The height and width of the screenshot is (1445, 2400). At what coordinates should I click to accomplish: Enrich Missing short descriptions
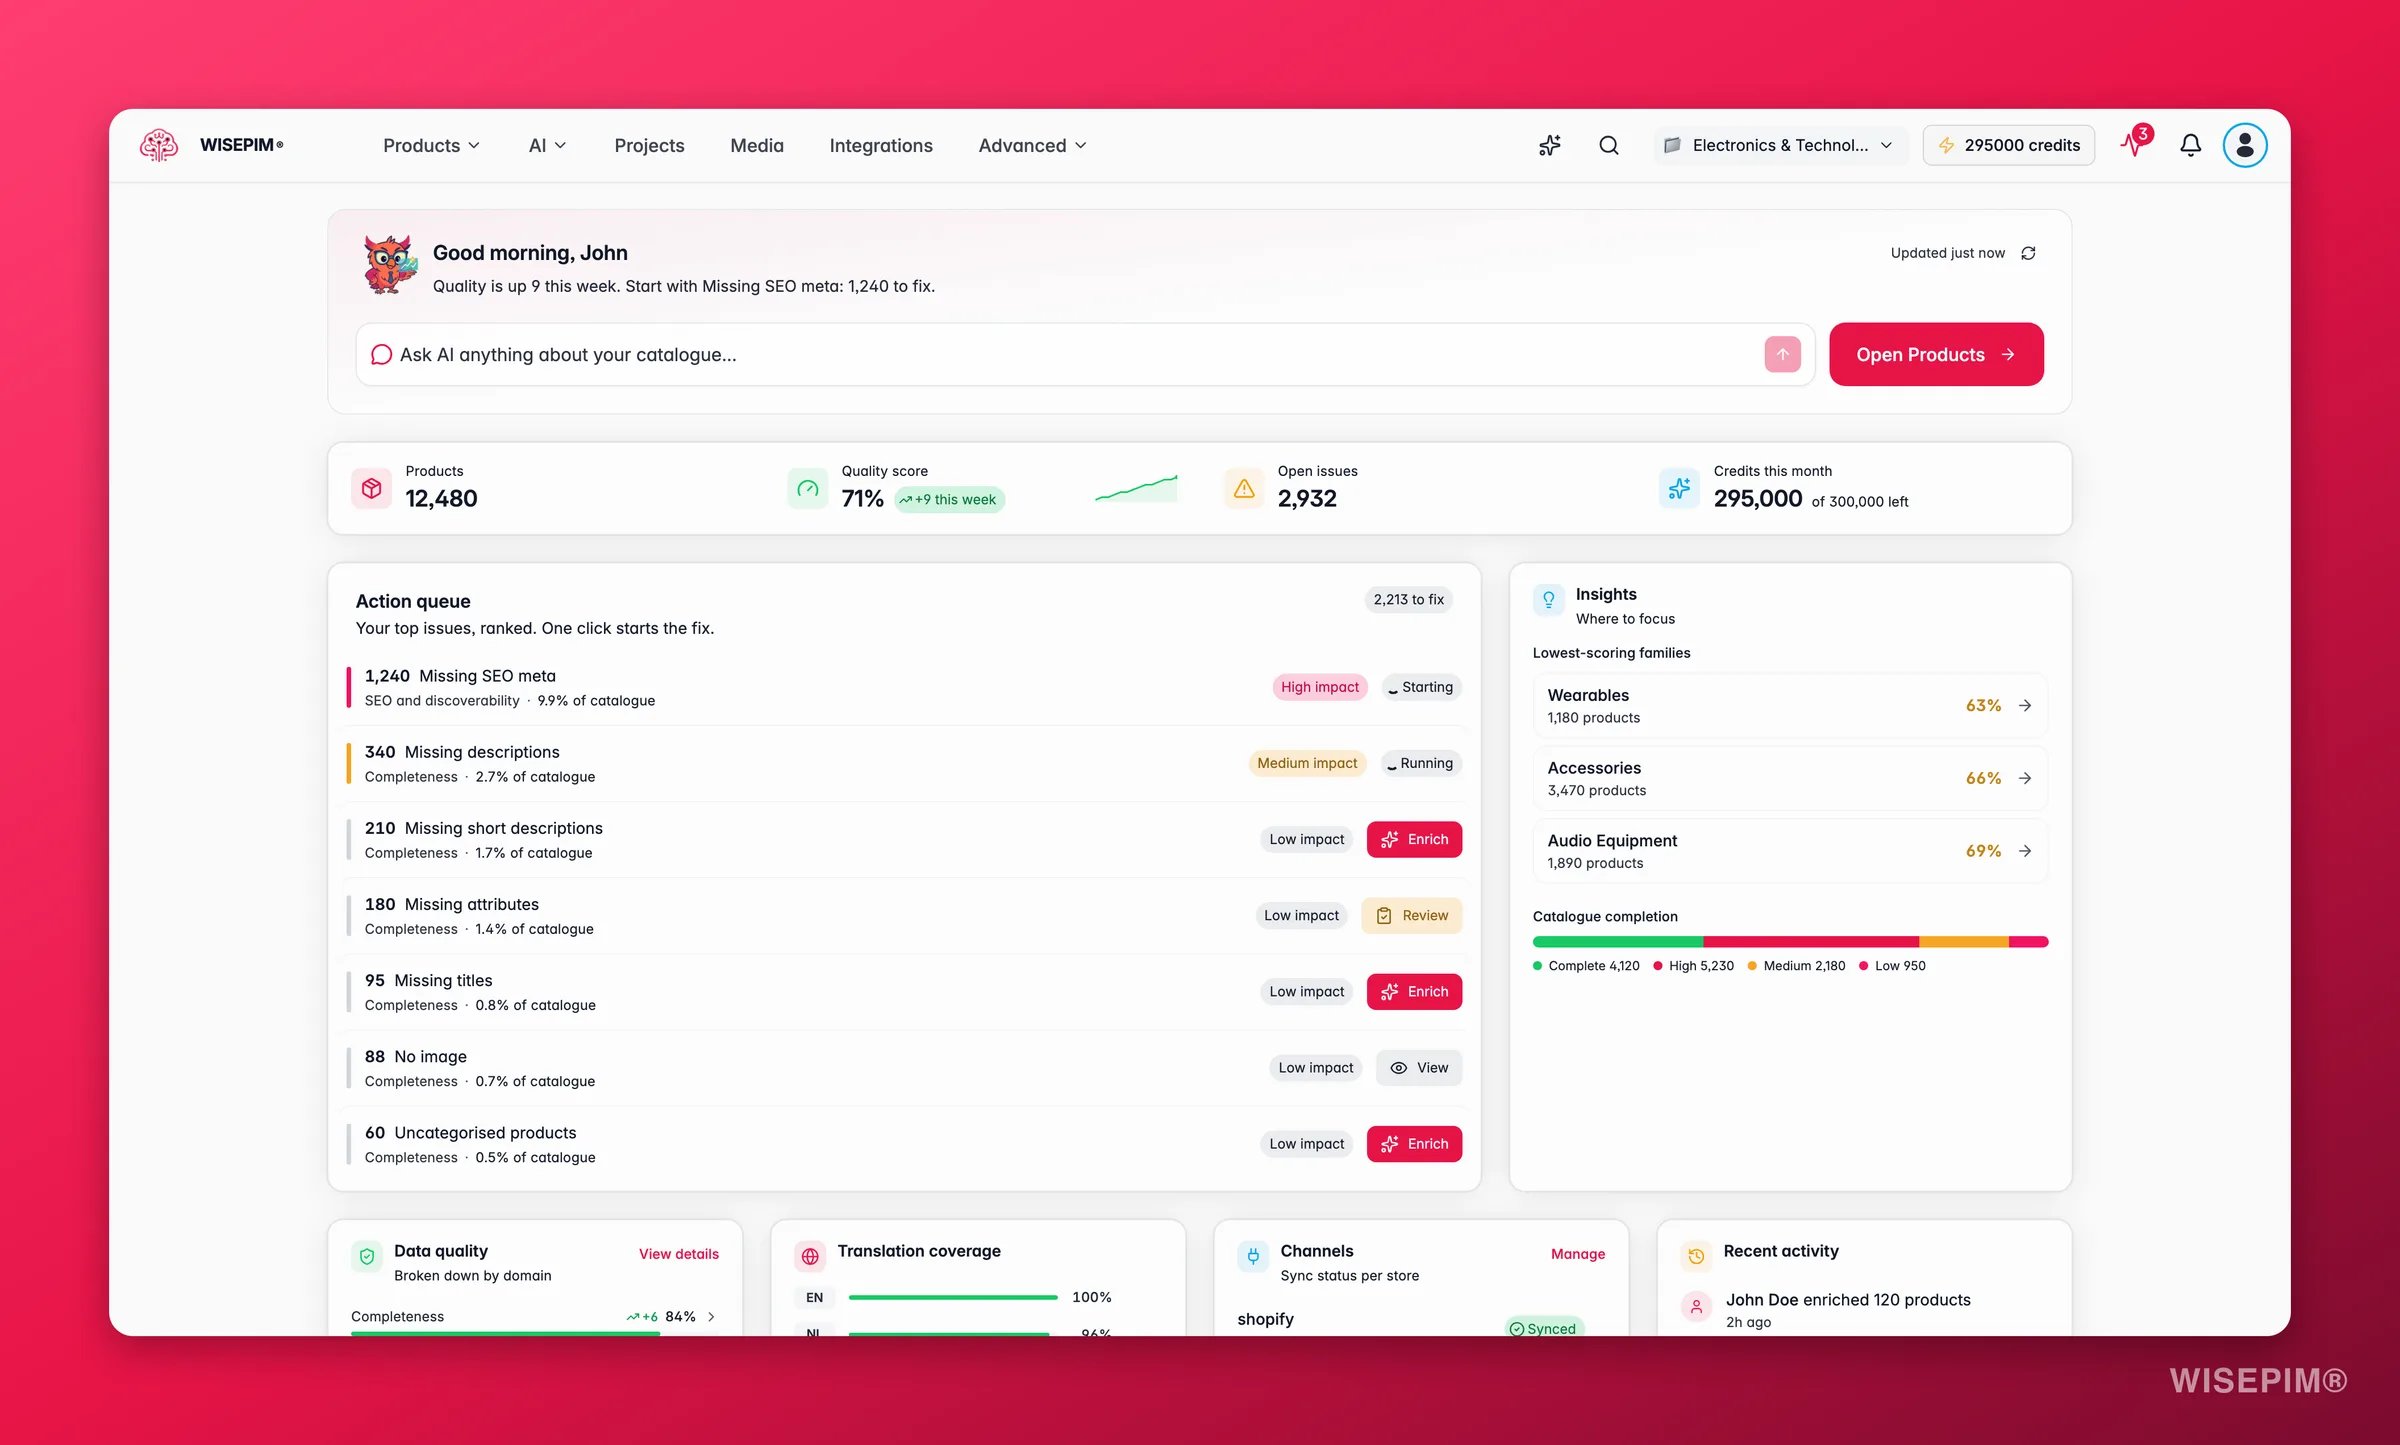click(x=1414, y=839)
